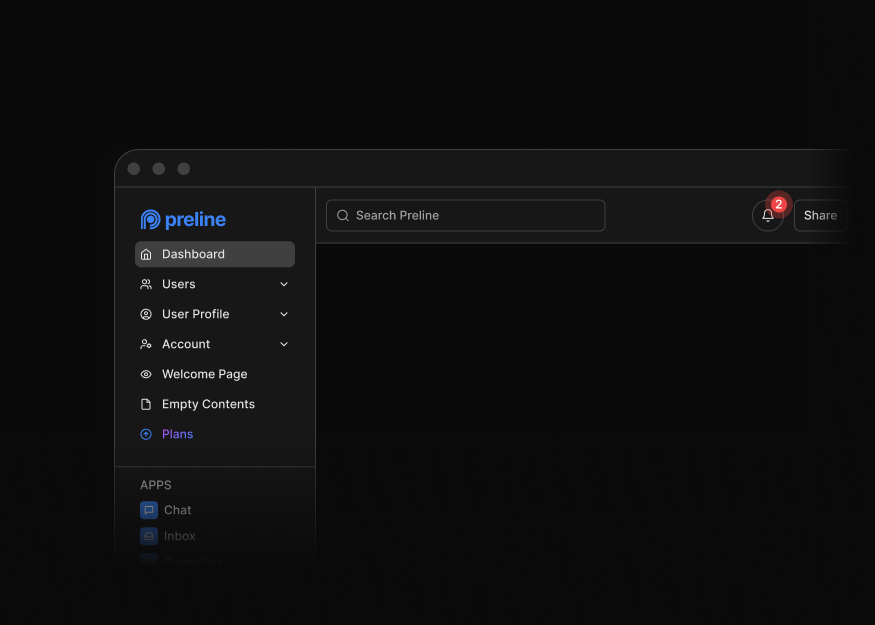Click the red notification badge 2
This screenshot has width=875, height=625.
[778, 204]
